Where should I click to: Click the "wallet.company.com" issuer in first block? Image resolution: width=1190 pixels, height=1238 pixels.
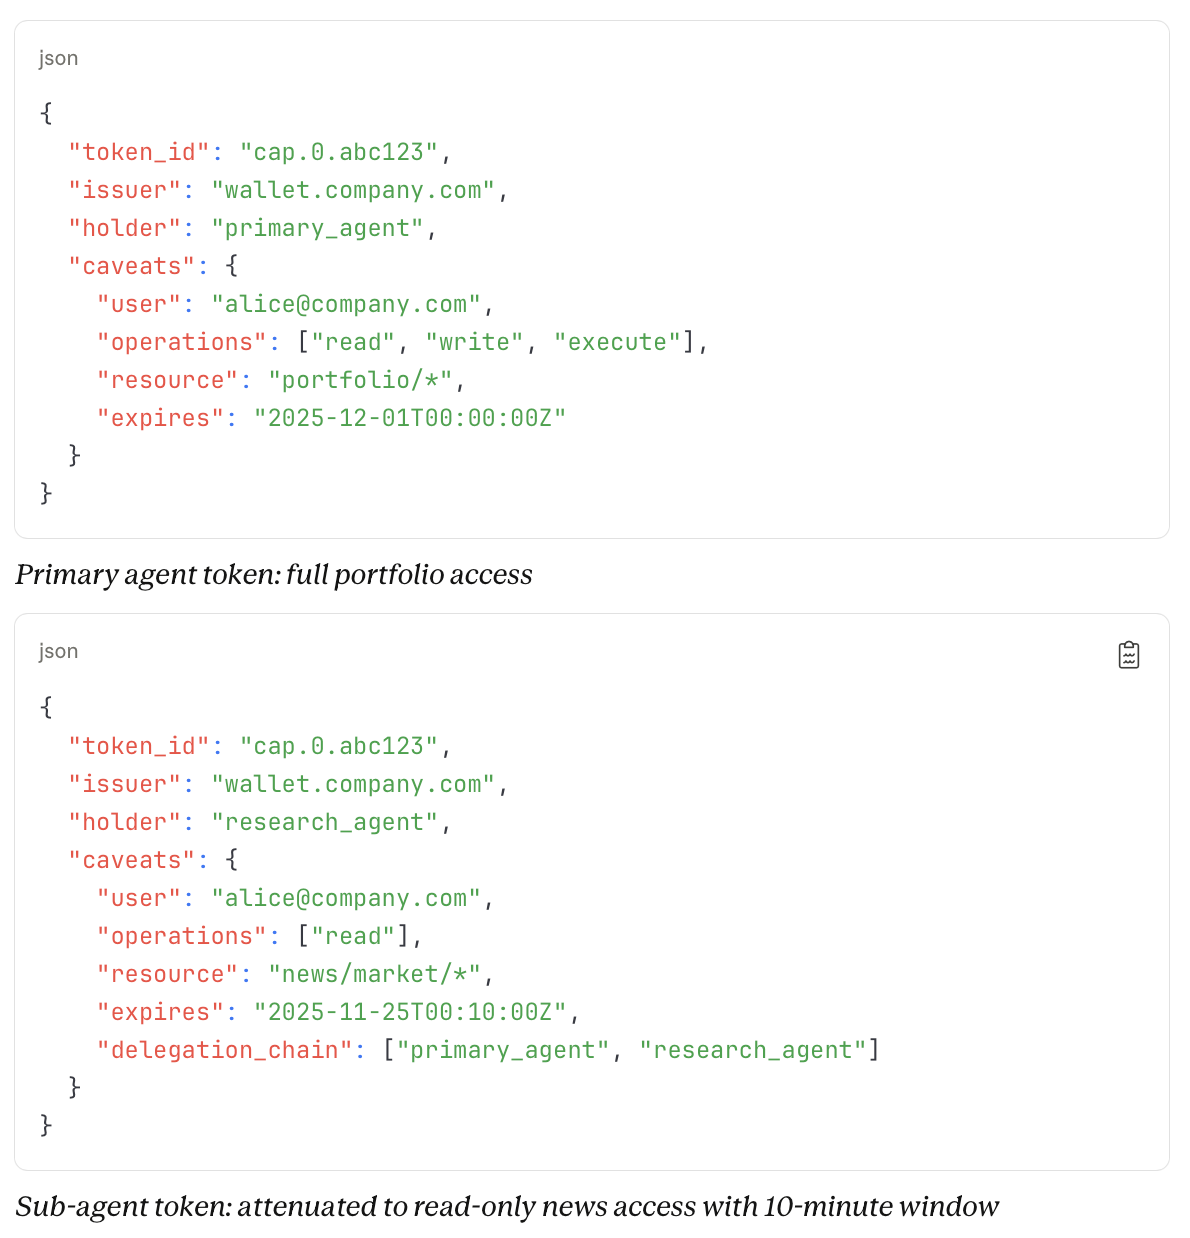pyautogui.click(x=353, y=190)
